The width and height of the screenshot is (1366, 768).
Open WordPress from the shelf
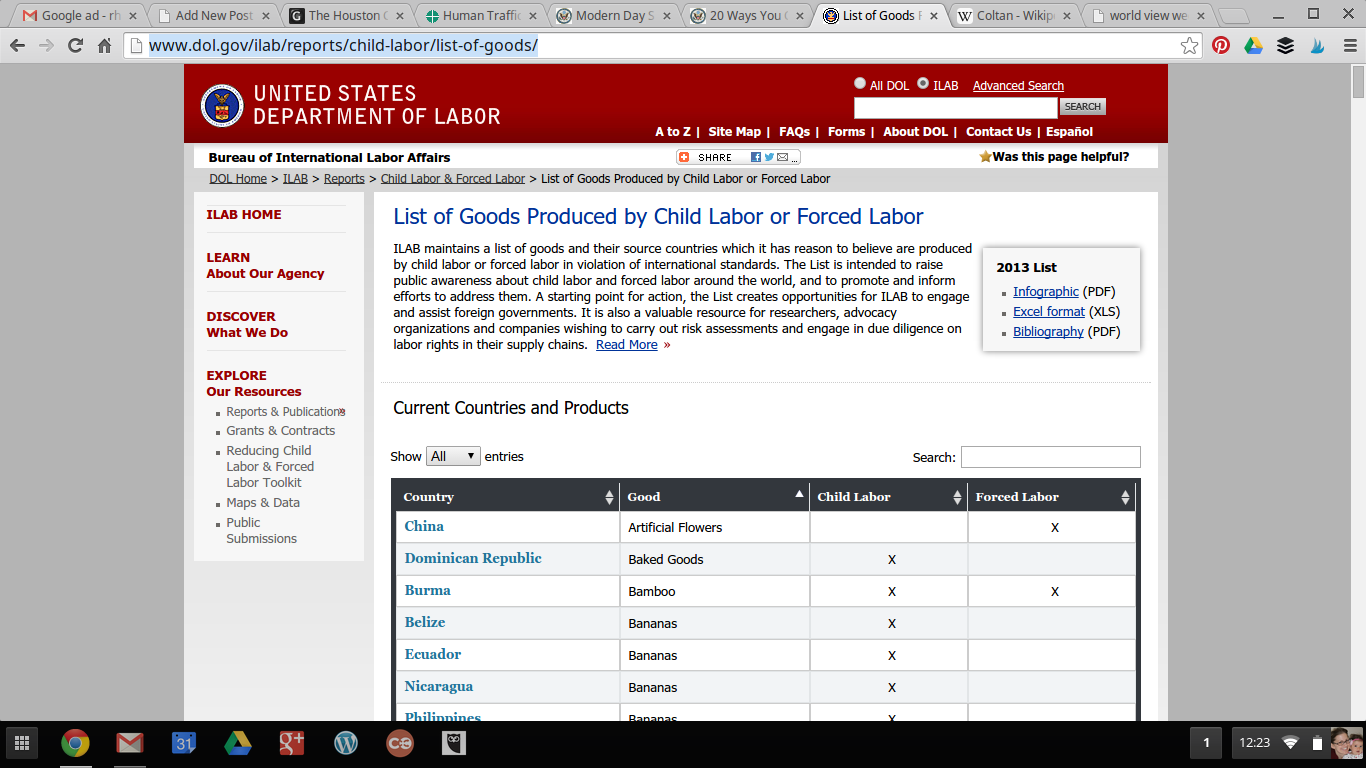click(x=346, y=743)
